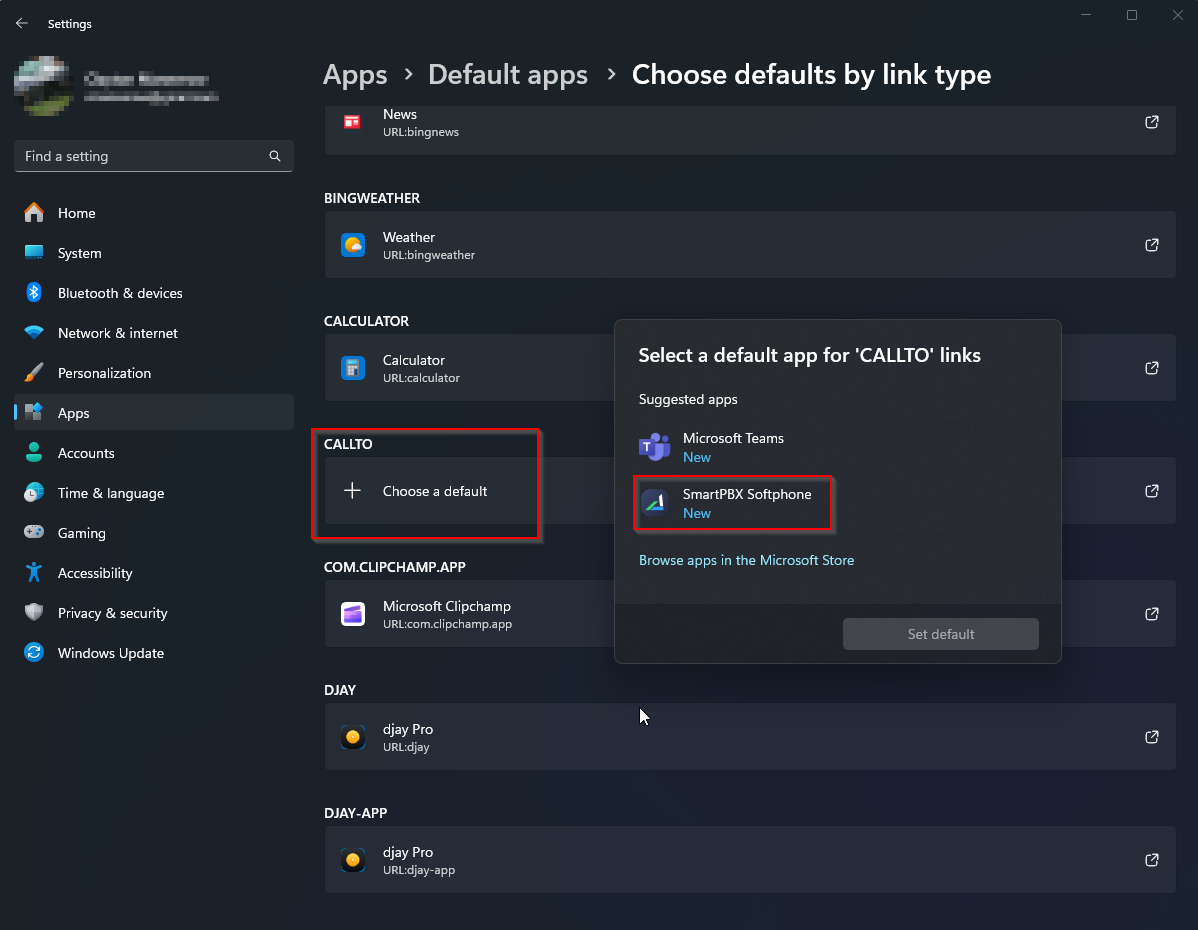Click the CALCULATOR section heading
Screen dimensions: 1198x930
click(366, 321)
